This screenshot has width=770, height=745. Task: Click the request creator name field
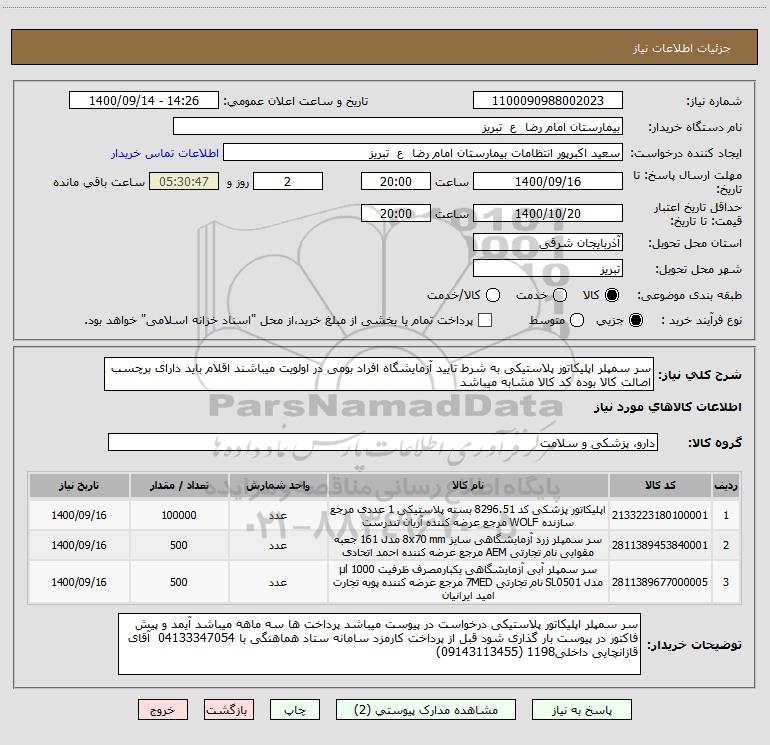tap(423, 153)
